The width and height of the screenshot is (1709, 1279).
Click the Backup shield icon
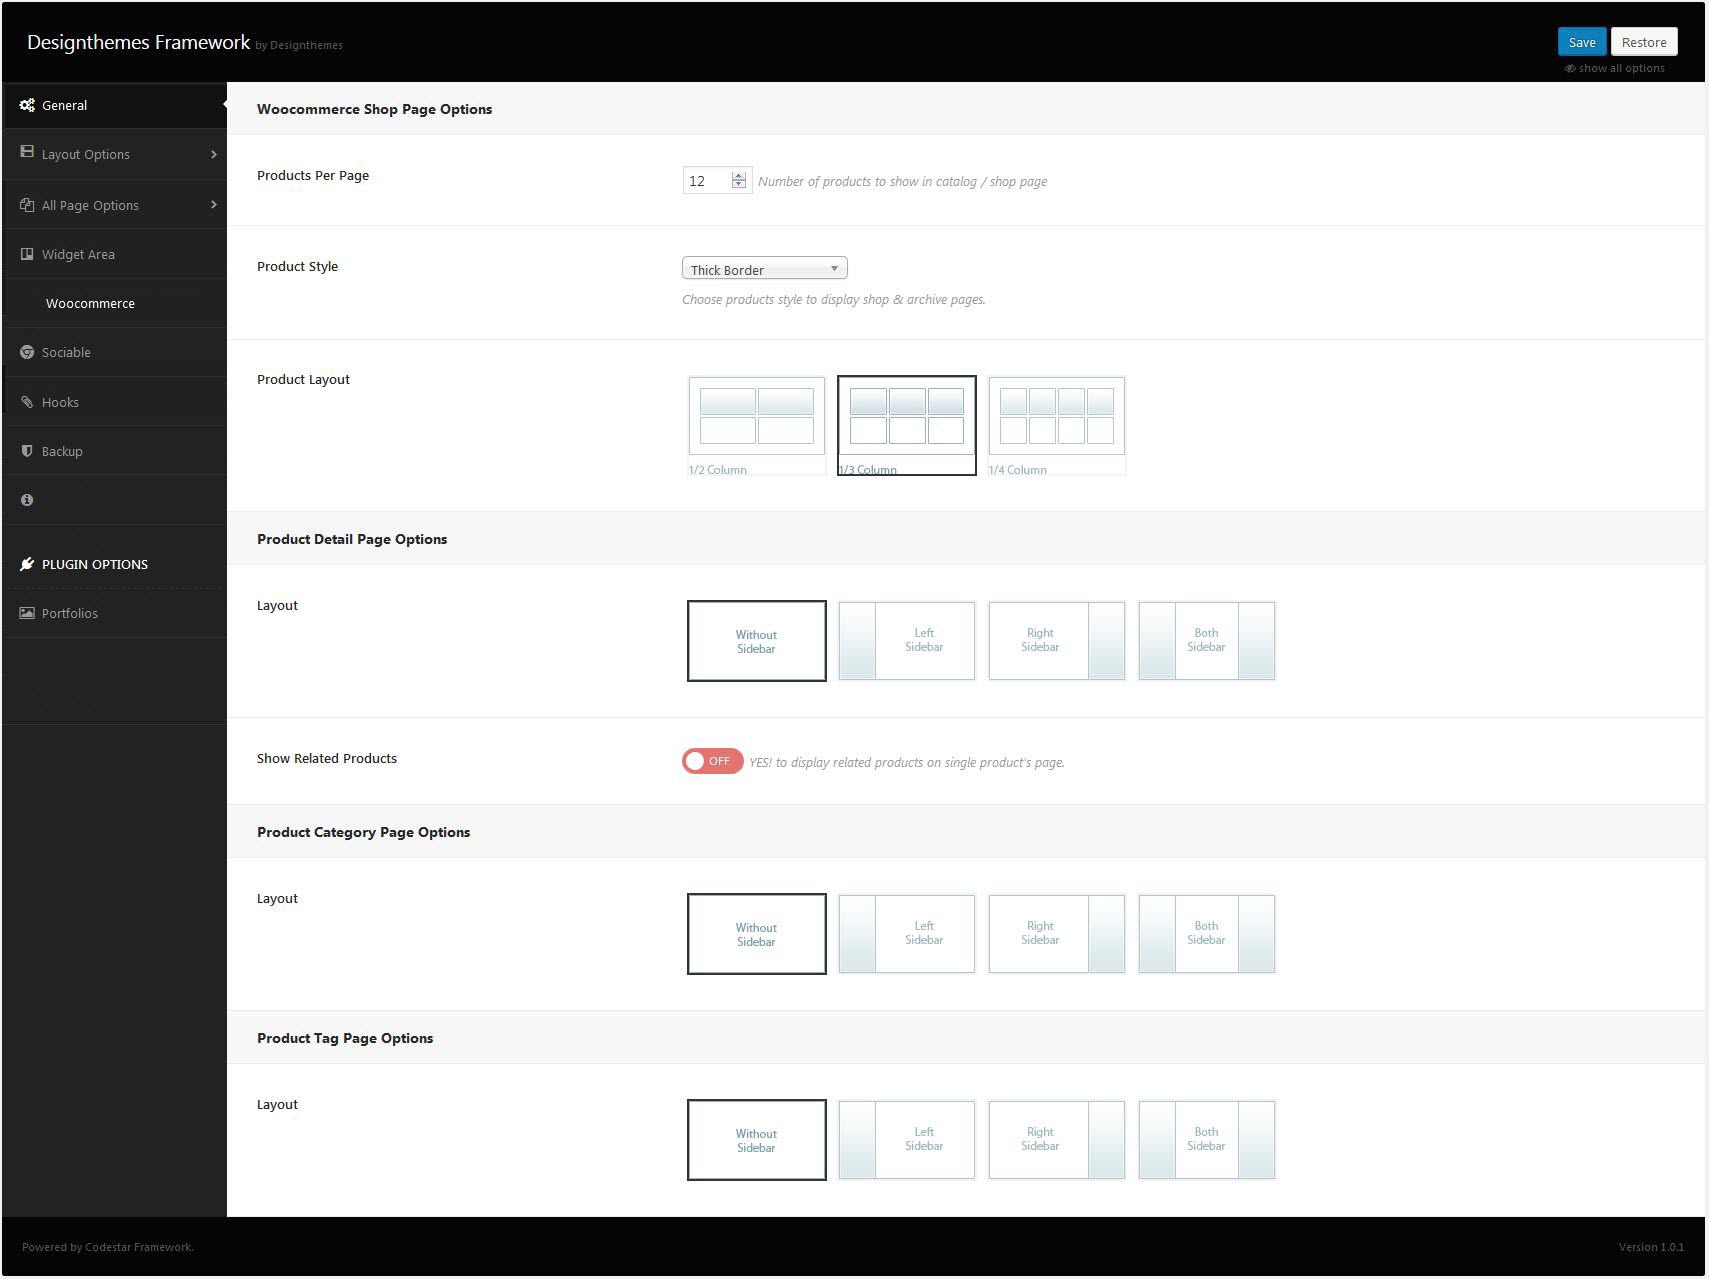pos(27,451)
